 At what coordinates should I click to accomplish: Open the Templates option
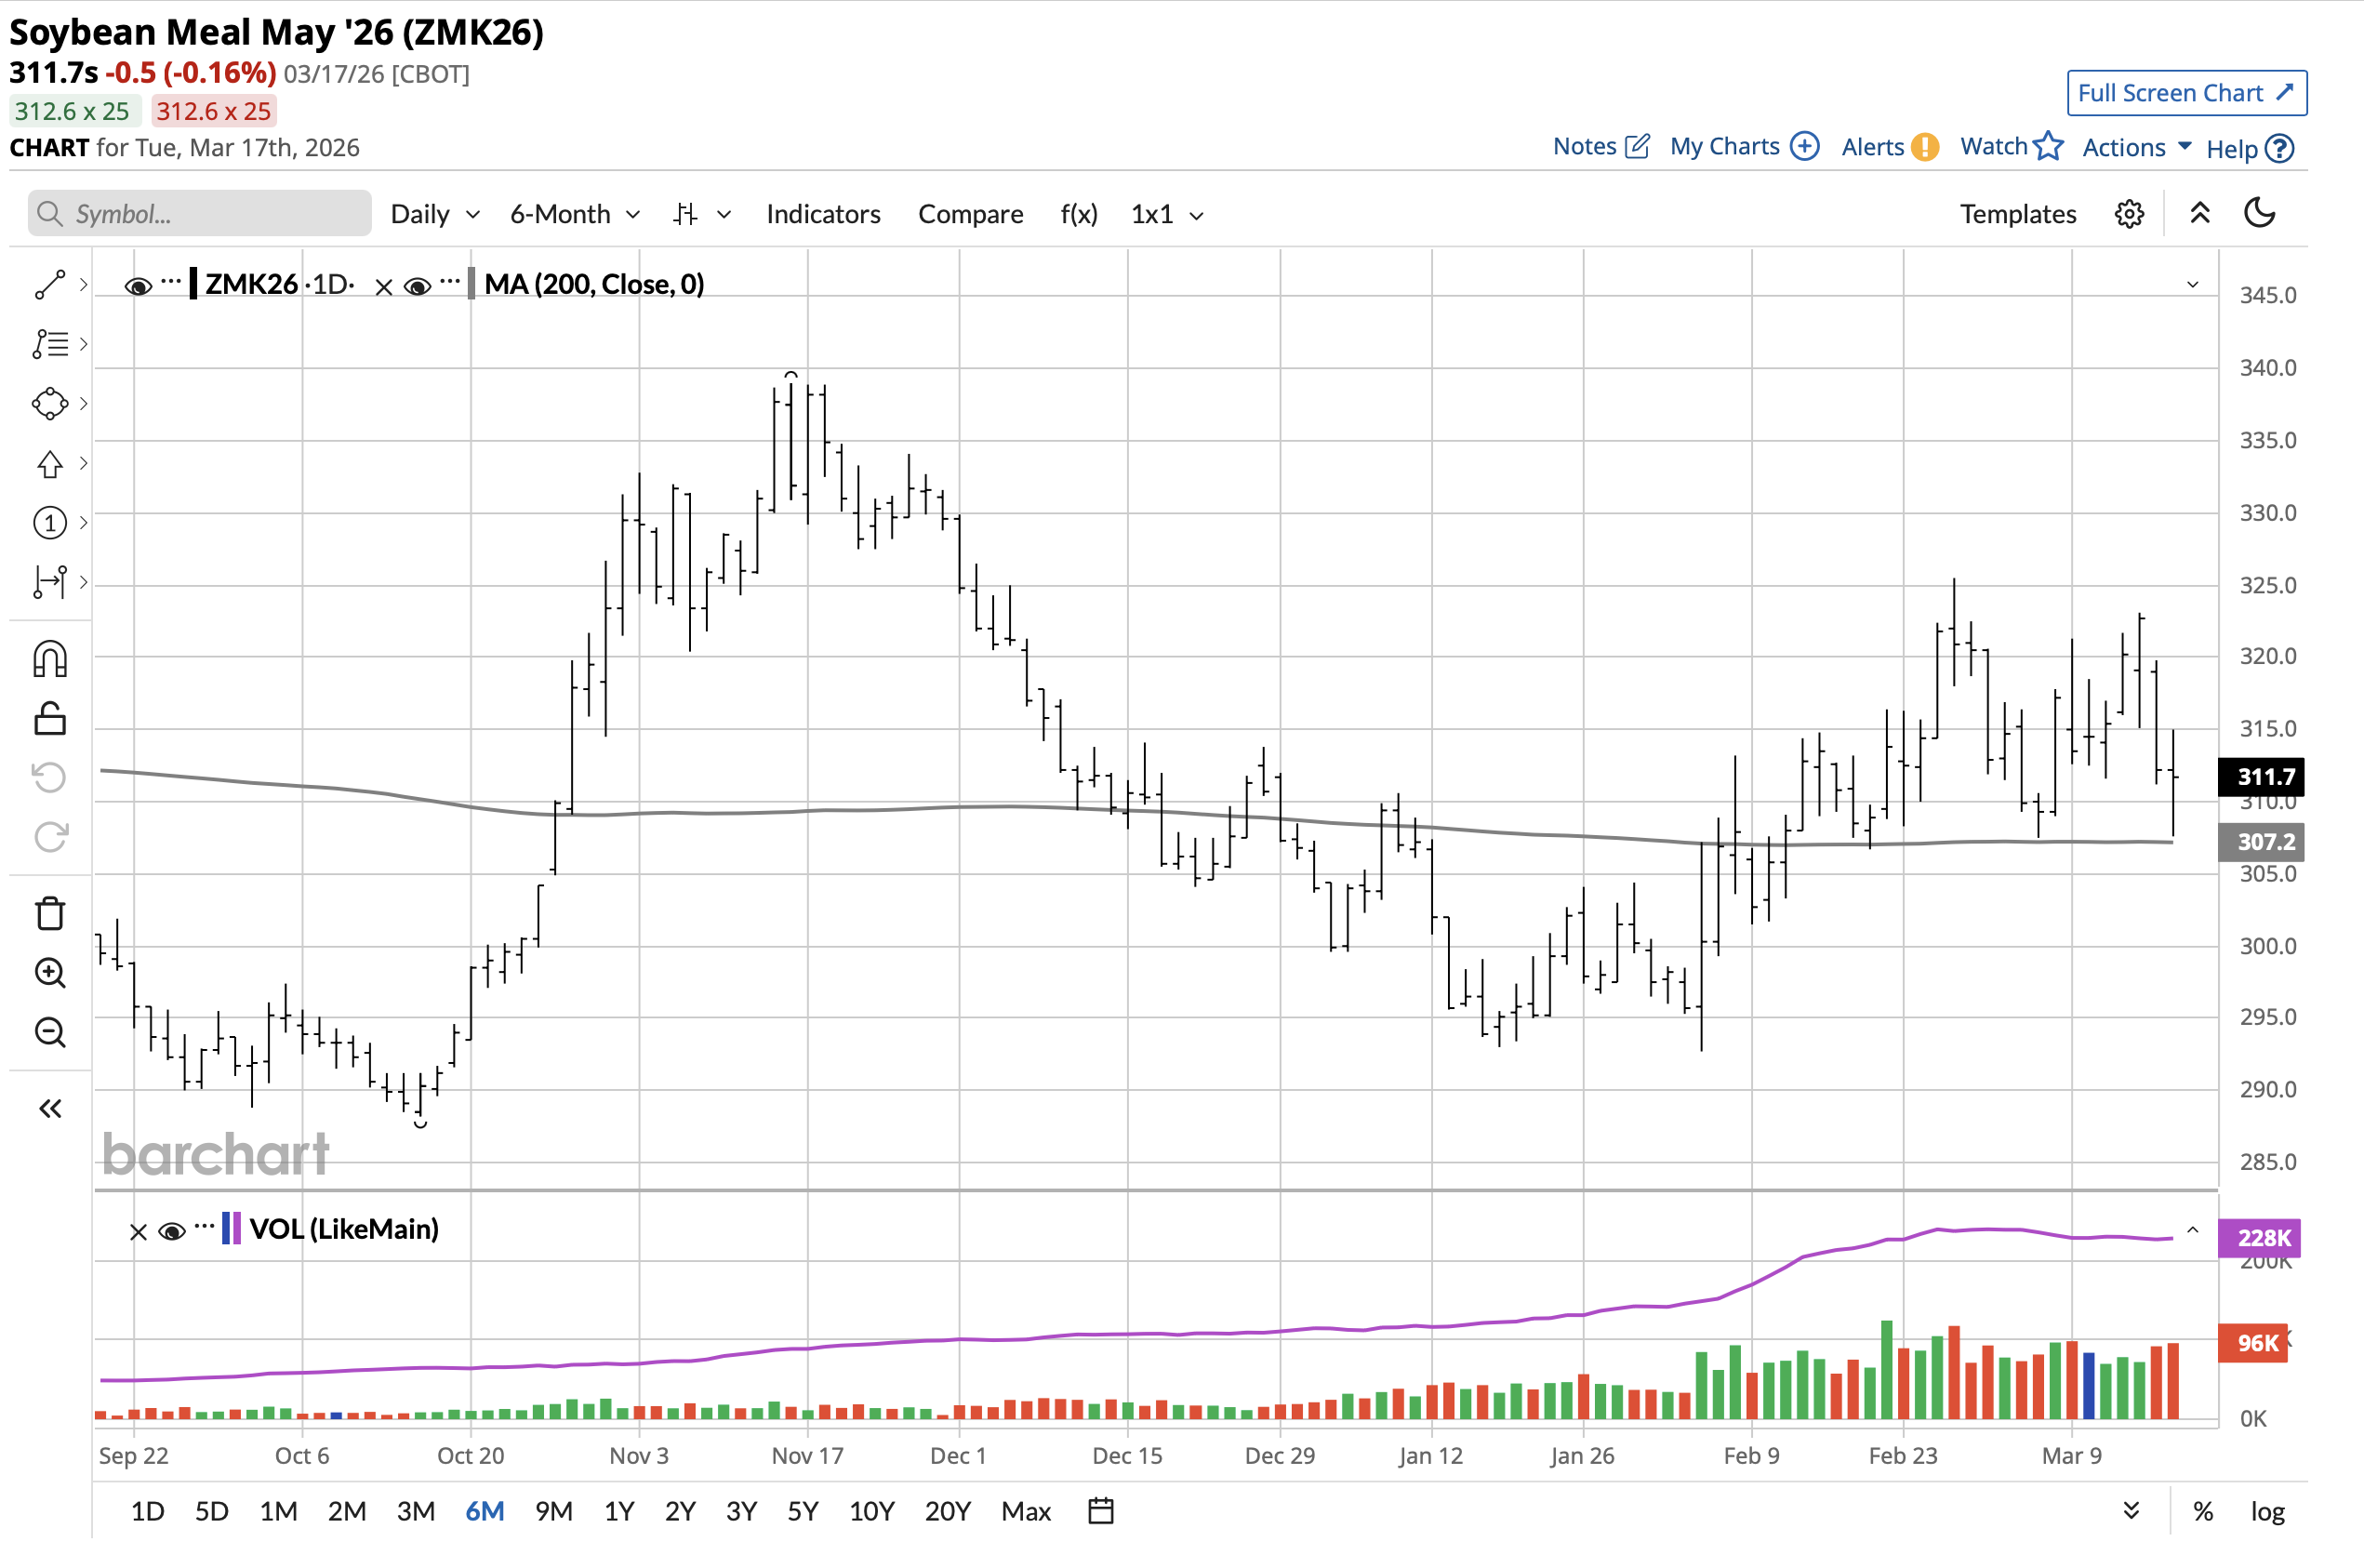tap(2017, 214)
